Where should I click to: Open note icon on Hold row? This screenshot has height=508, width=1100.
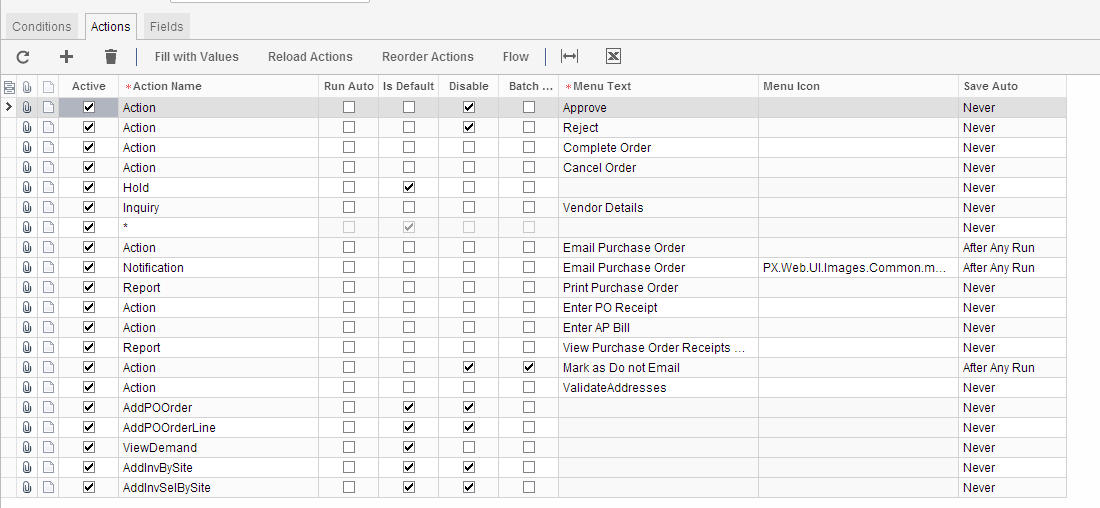48,187
